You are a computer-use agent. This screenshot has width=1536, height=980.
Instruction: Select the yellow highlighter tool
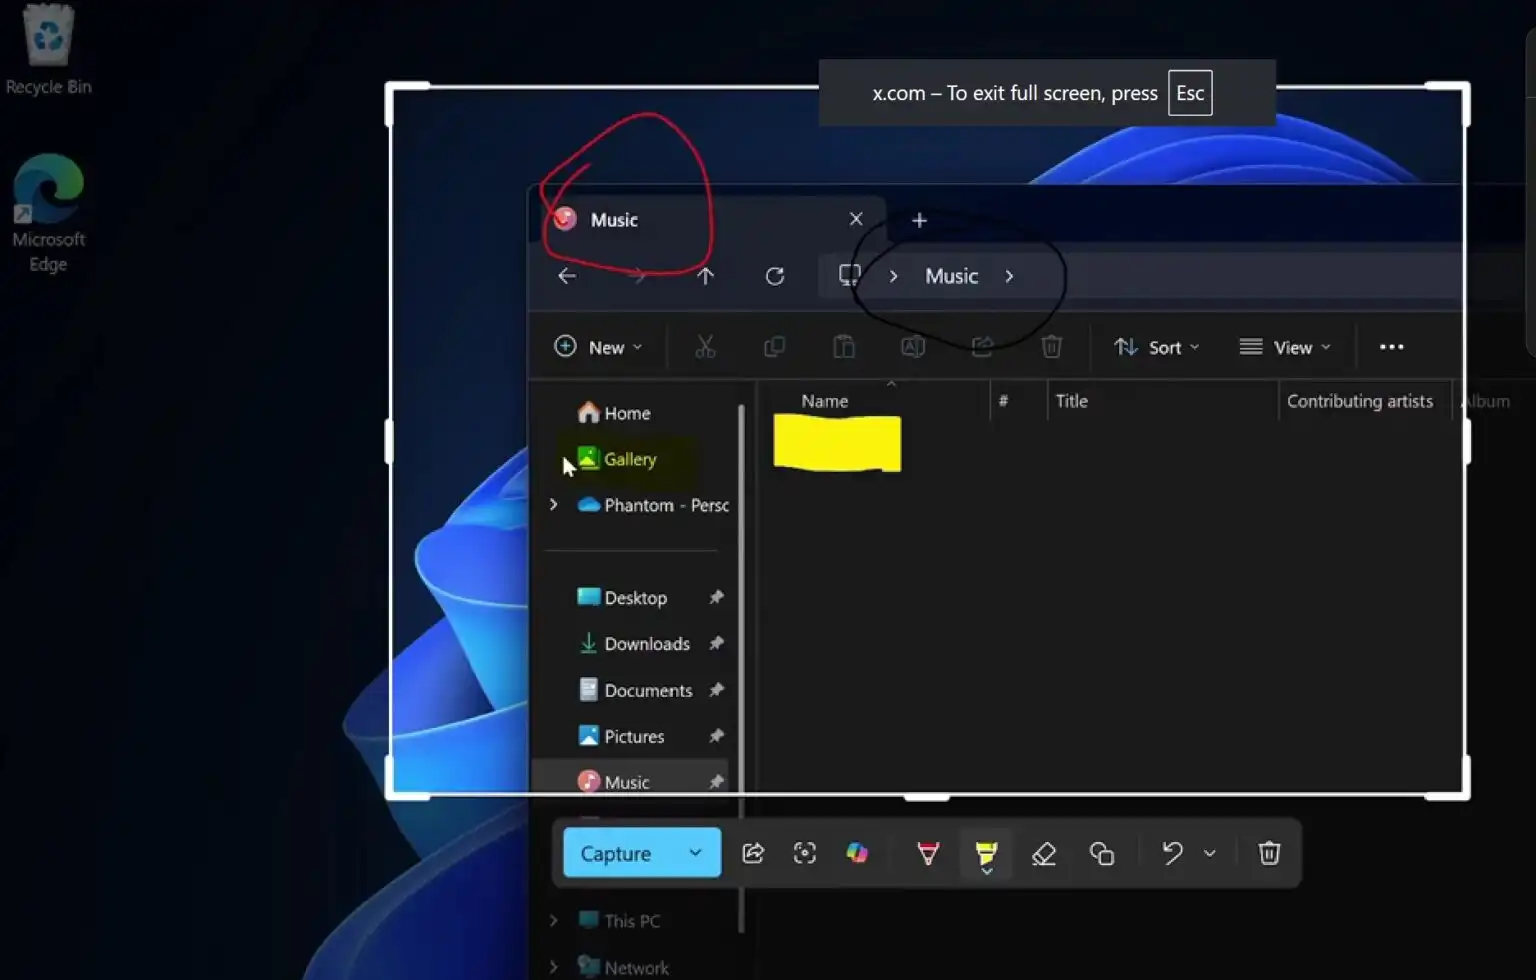pos(986,853)
